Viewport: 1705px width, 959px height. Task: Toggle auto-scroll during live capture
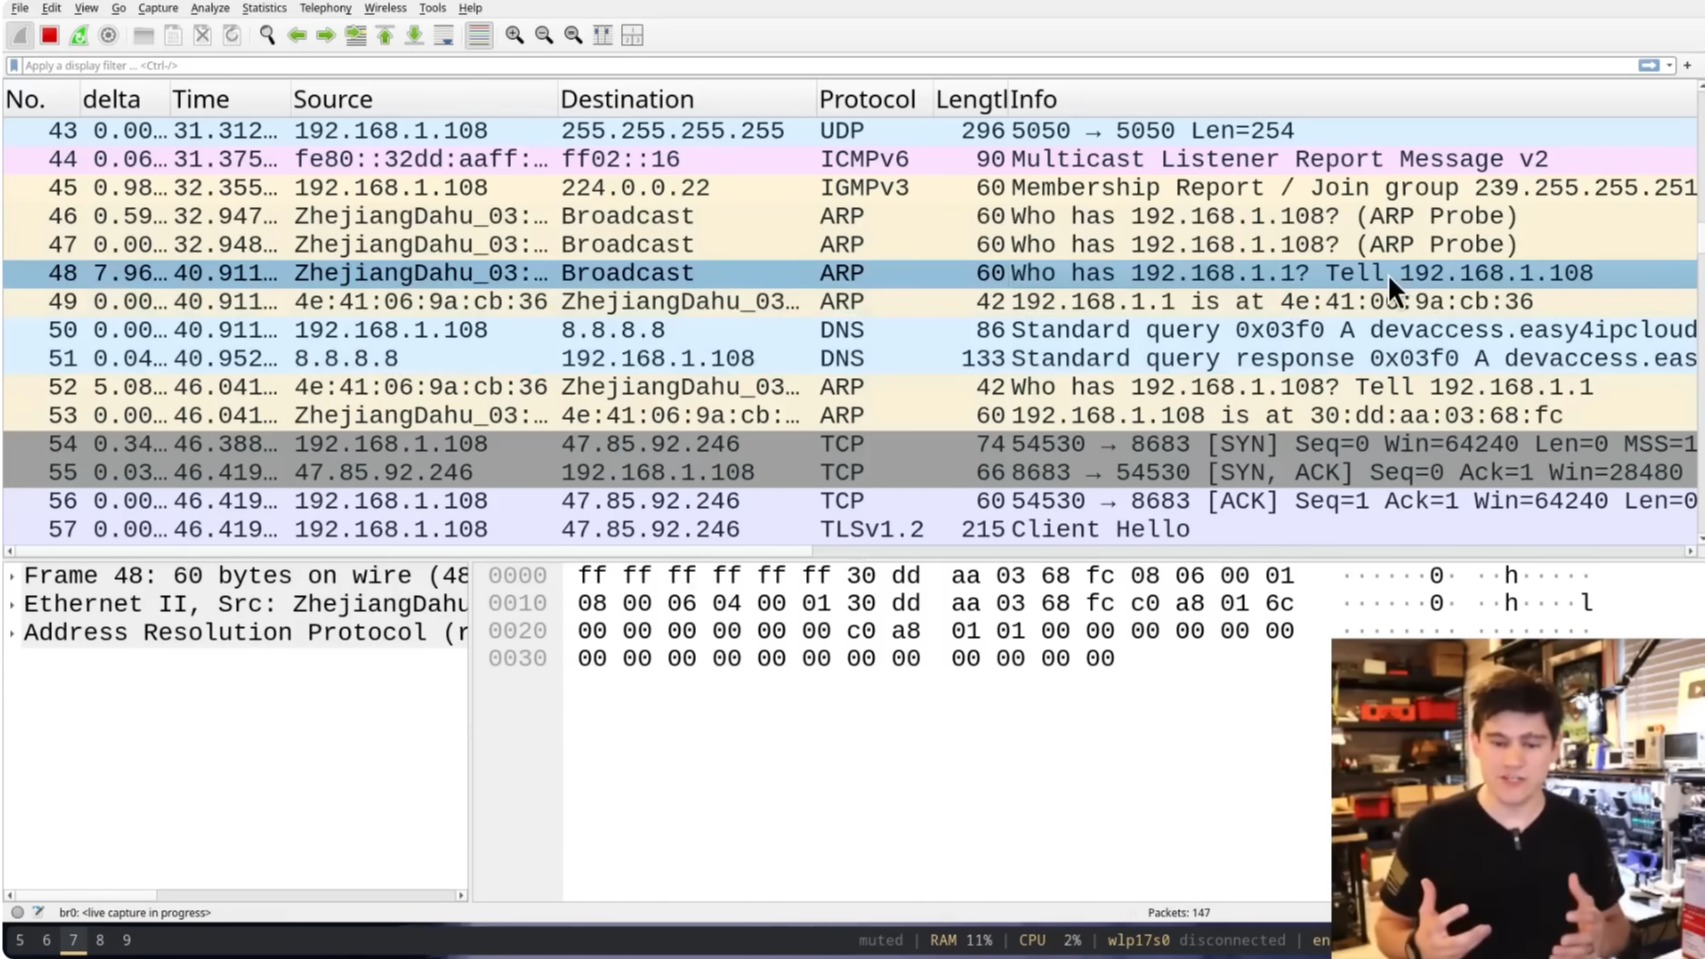click(x=443, y=35)
